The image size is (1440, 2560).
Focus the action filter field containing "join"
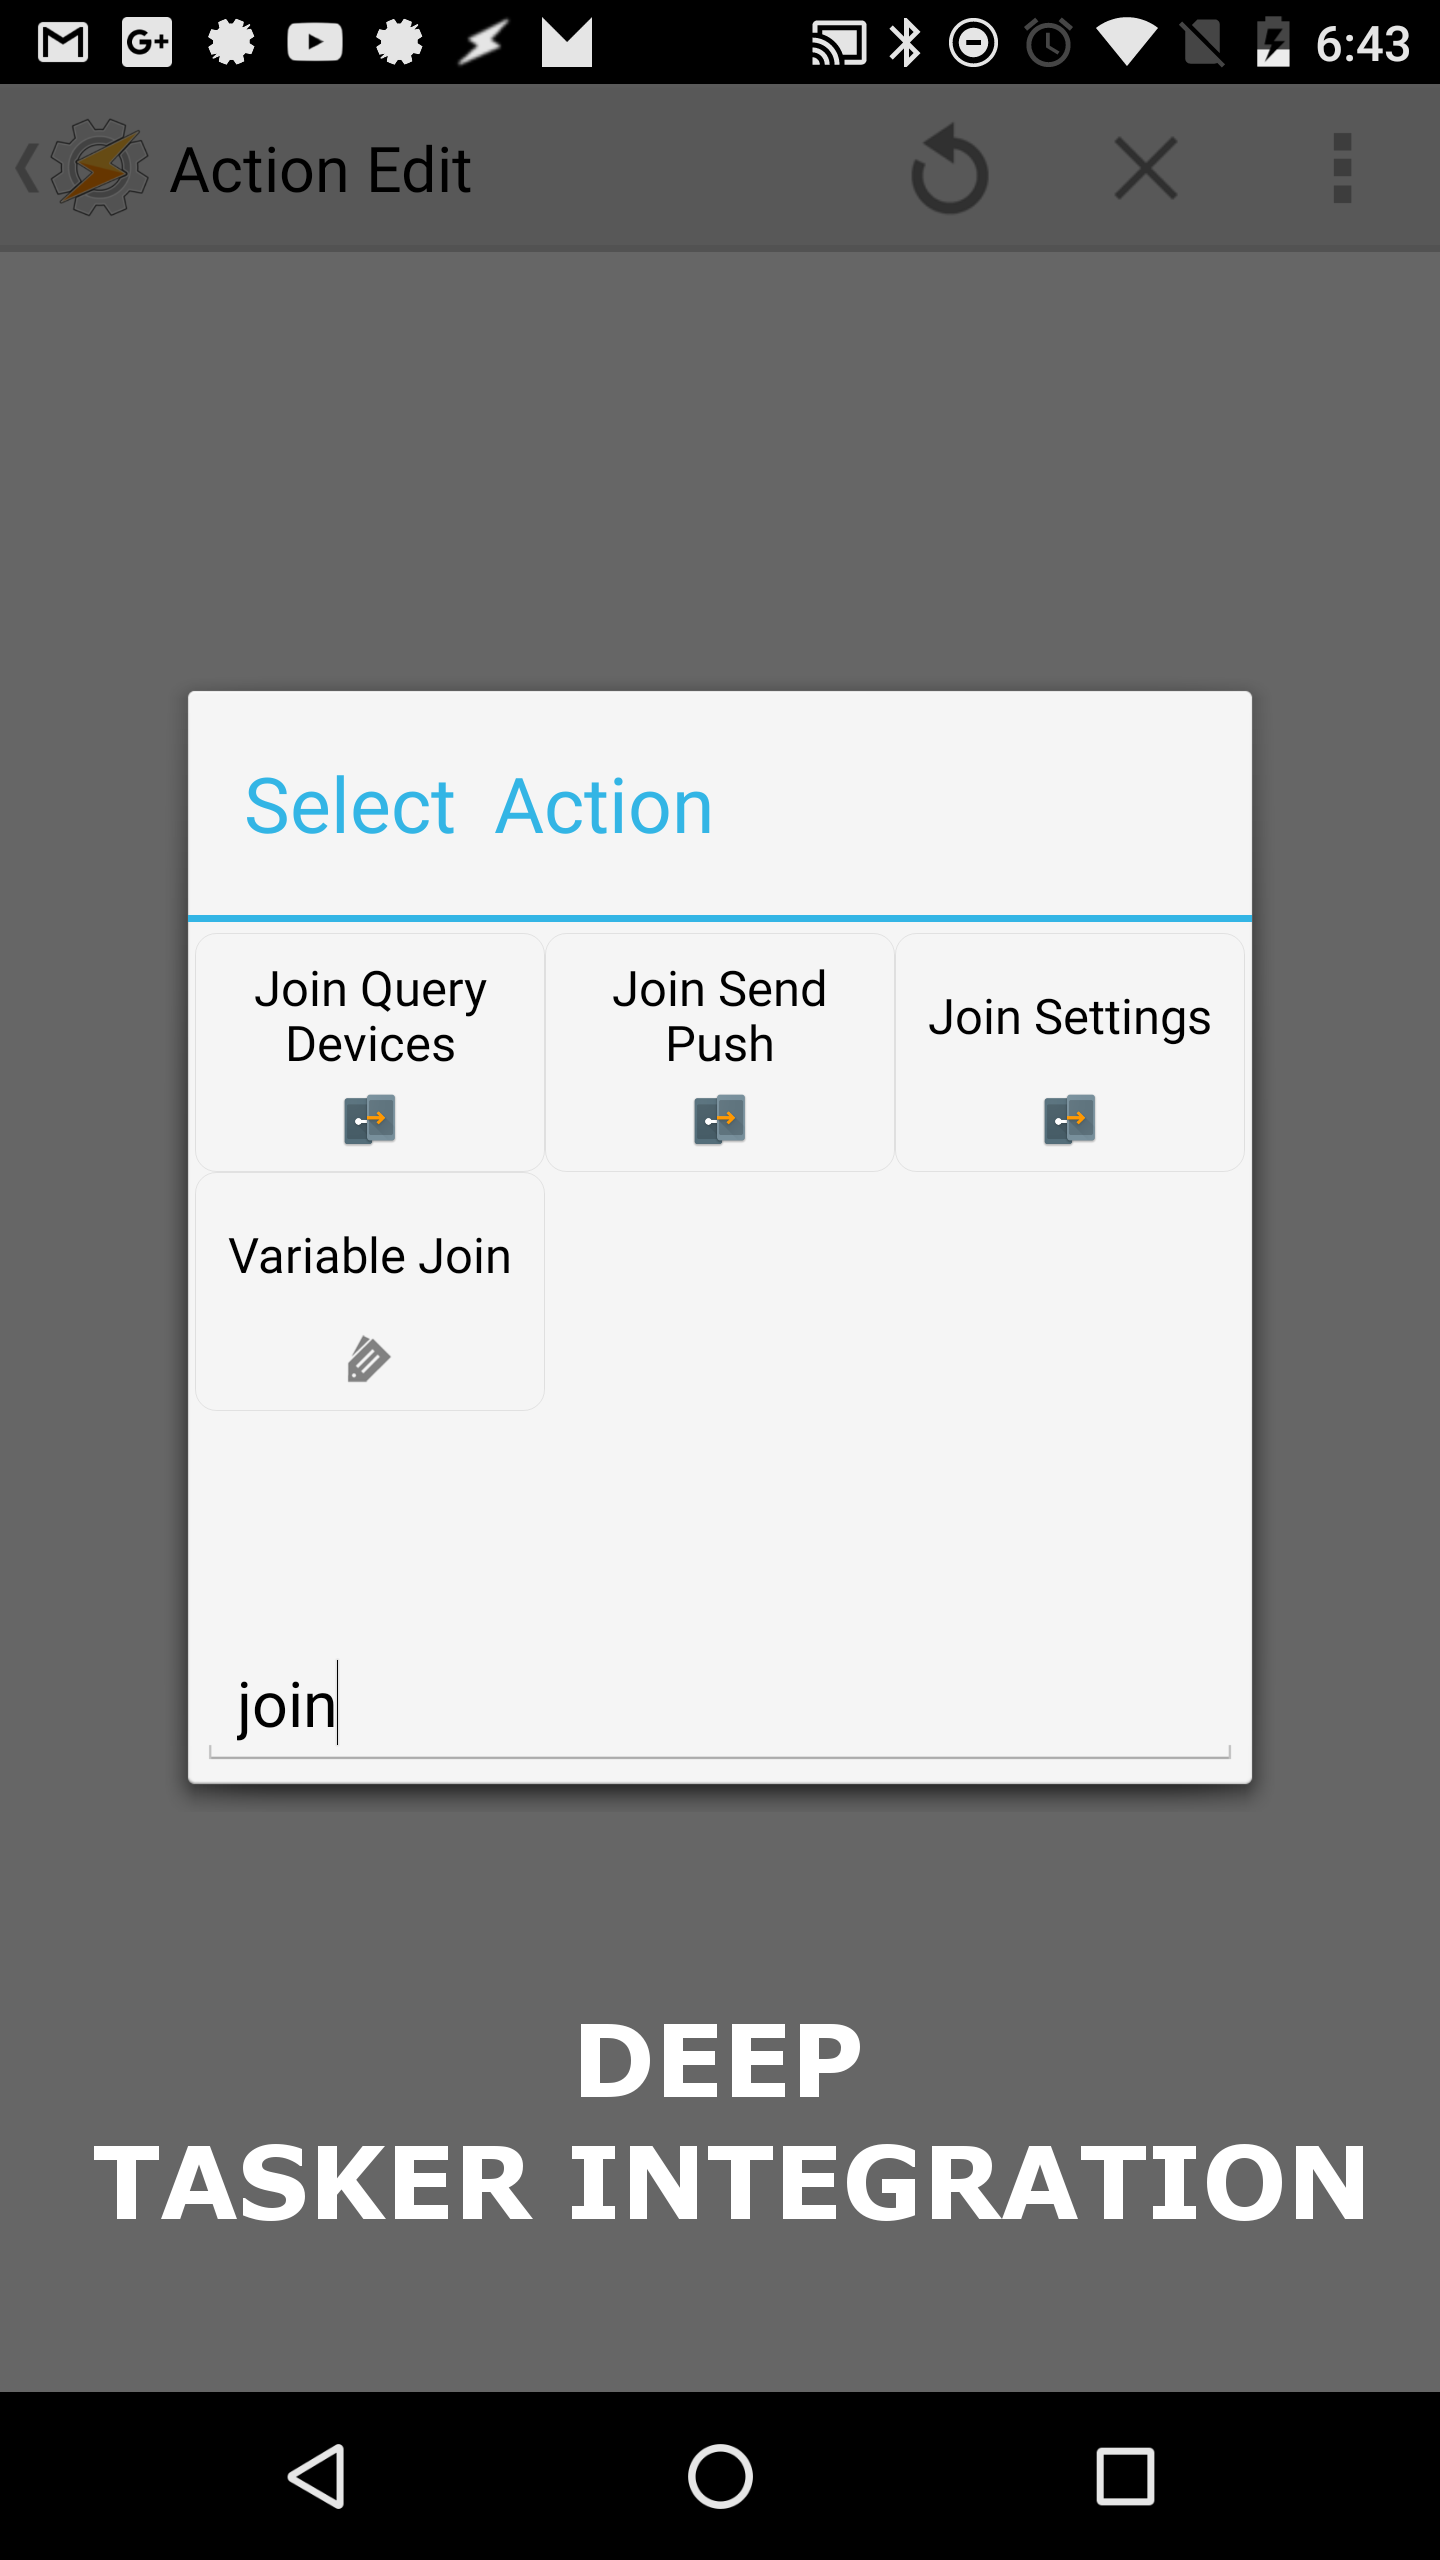coord(720,1707)
